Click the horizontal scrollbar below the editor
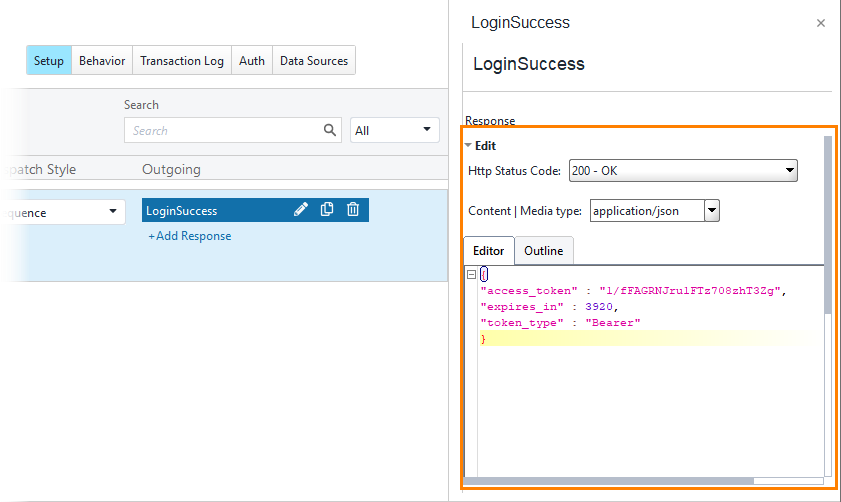 (608, 481)
